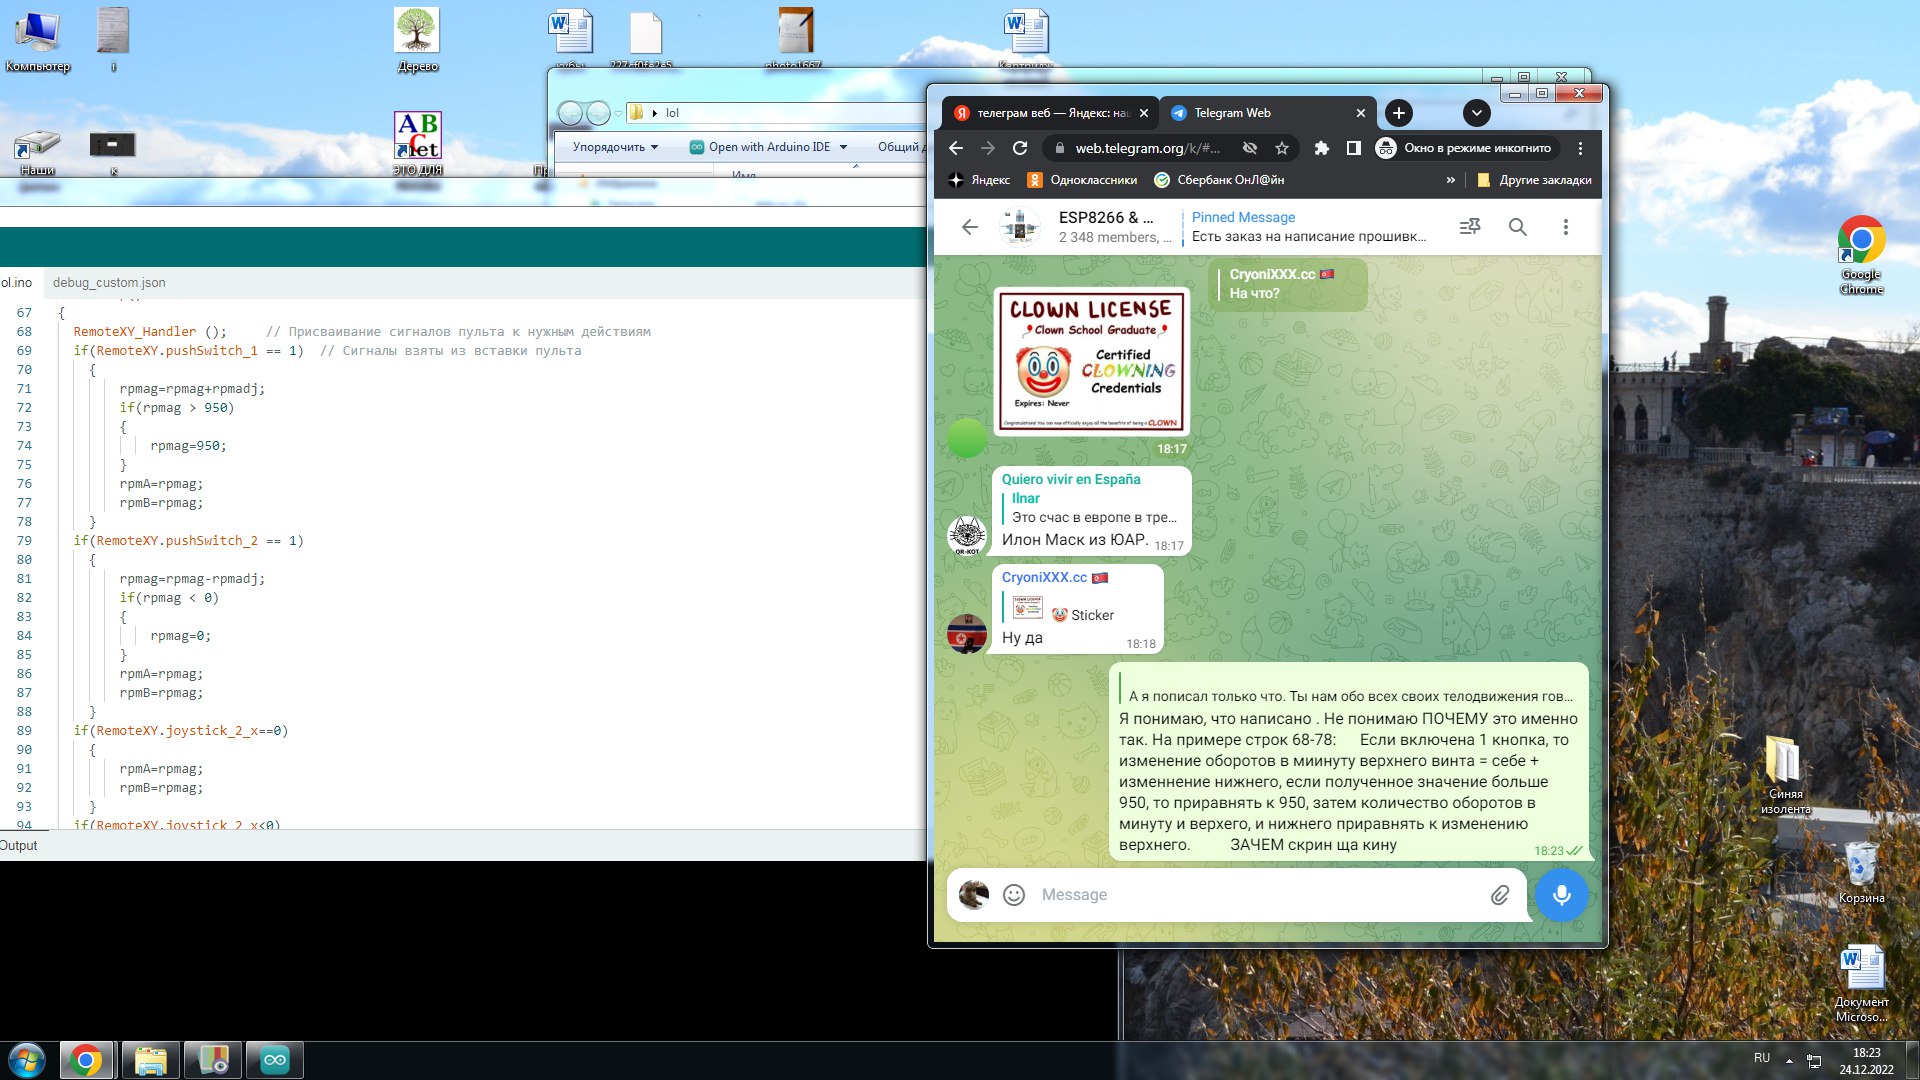Bookmark this page with the star icon

1282,148
